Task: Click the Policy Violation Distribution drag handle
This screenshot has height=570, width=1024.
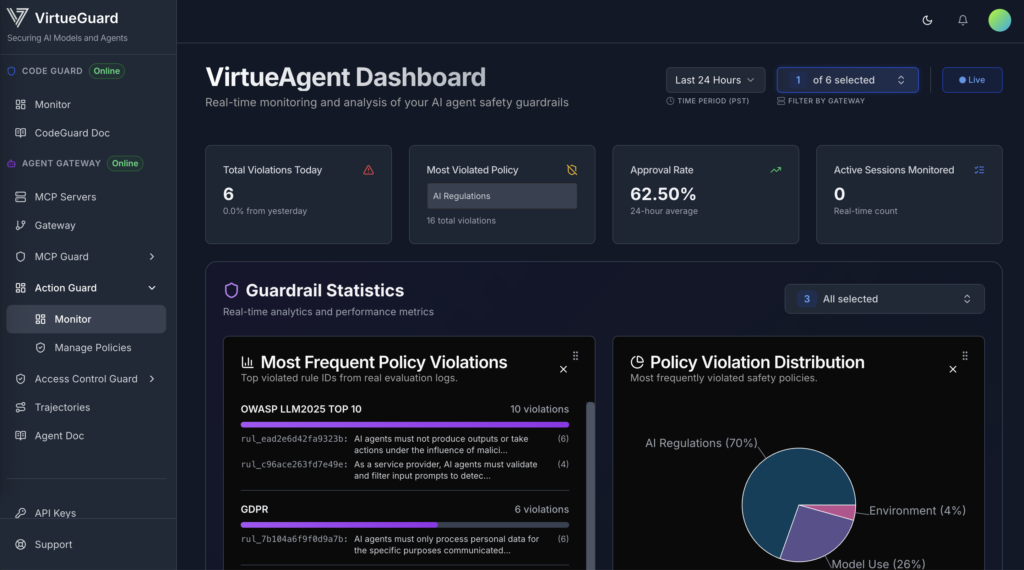Action: [x=965, y=356]
